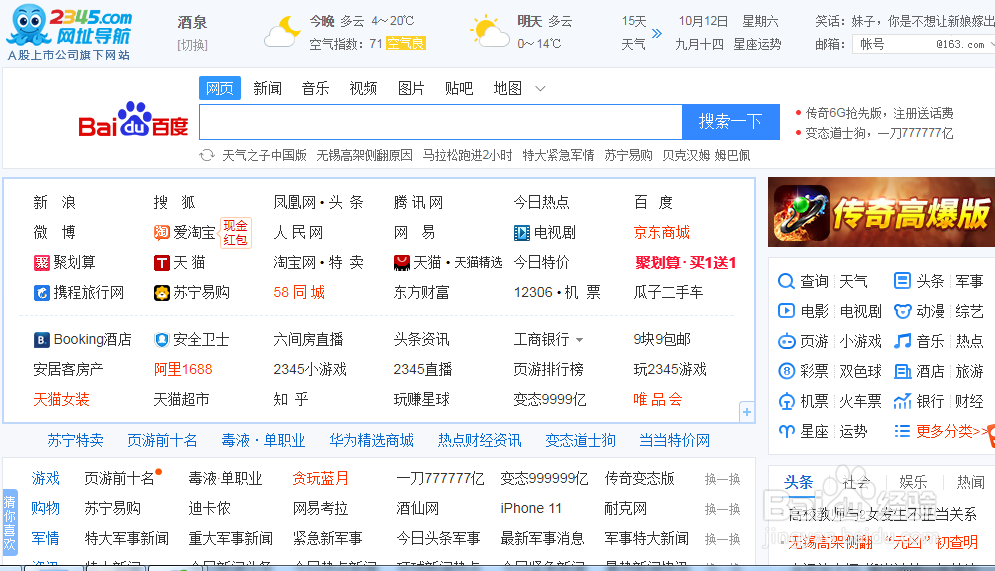Image resolution: width=995 pixels, height=571 pixels.
Task: Open the 双色球 link
Action: point(860,371)
